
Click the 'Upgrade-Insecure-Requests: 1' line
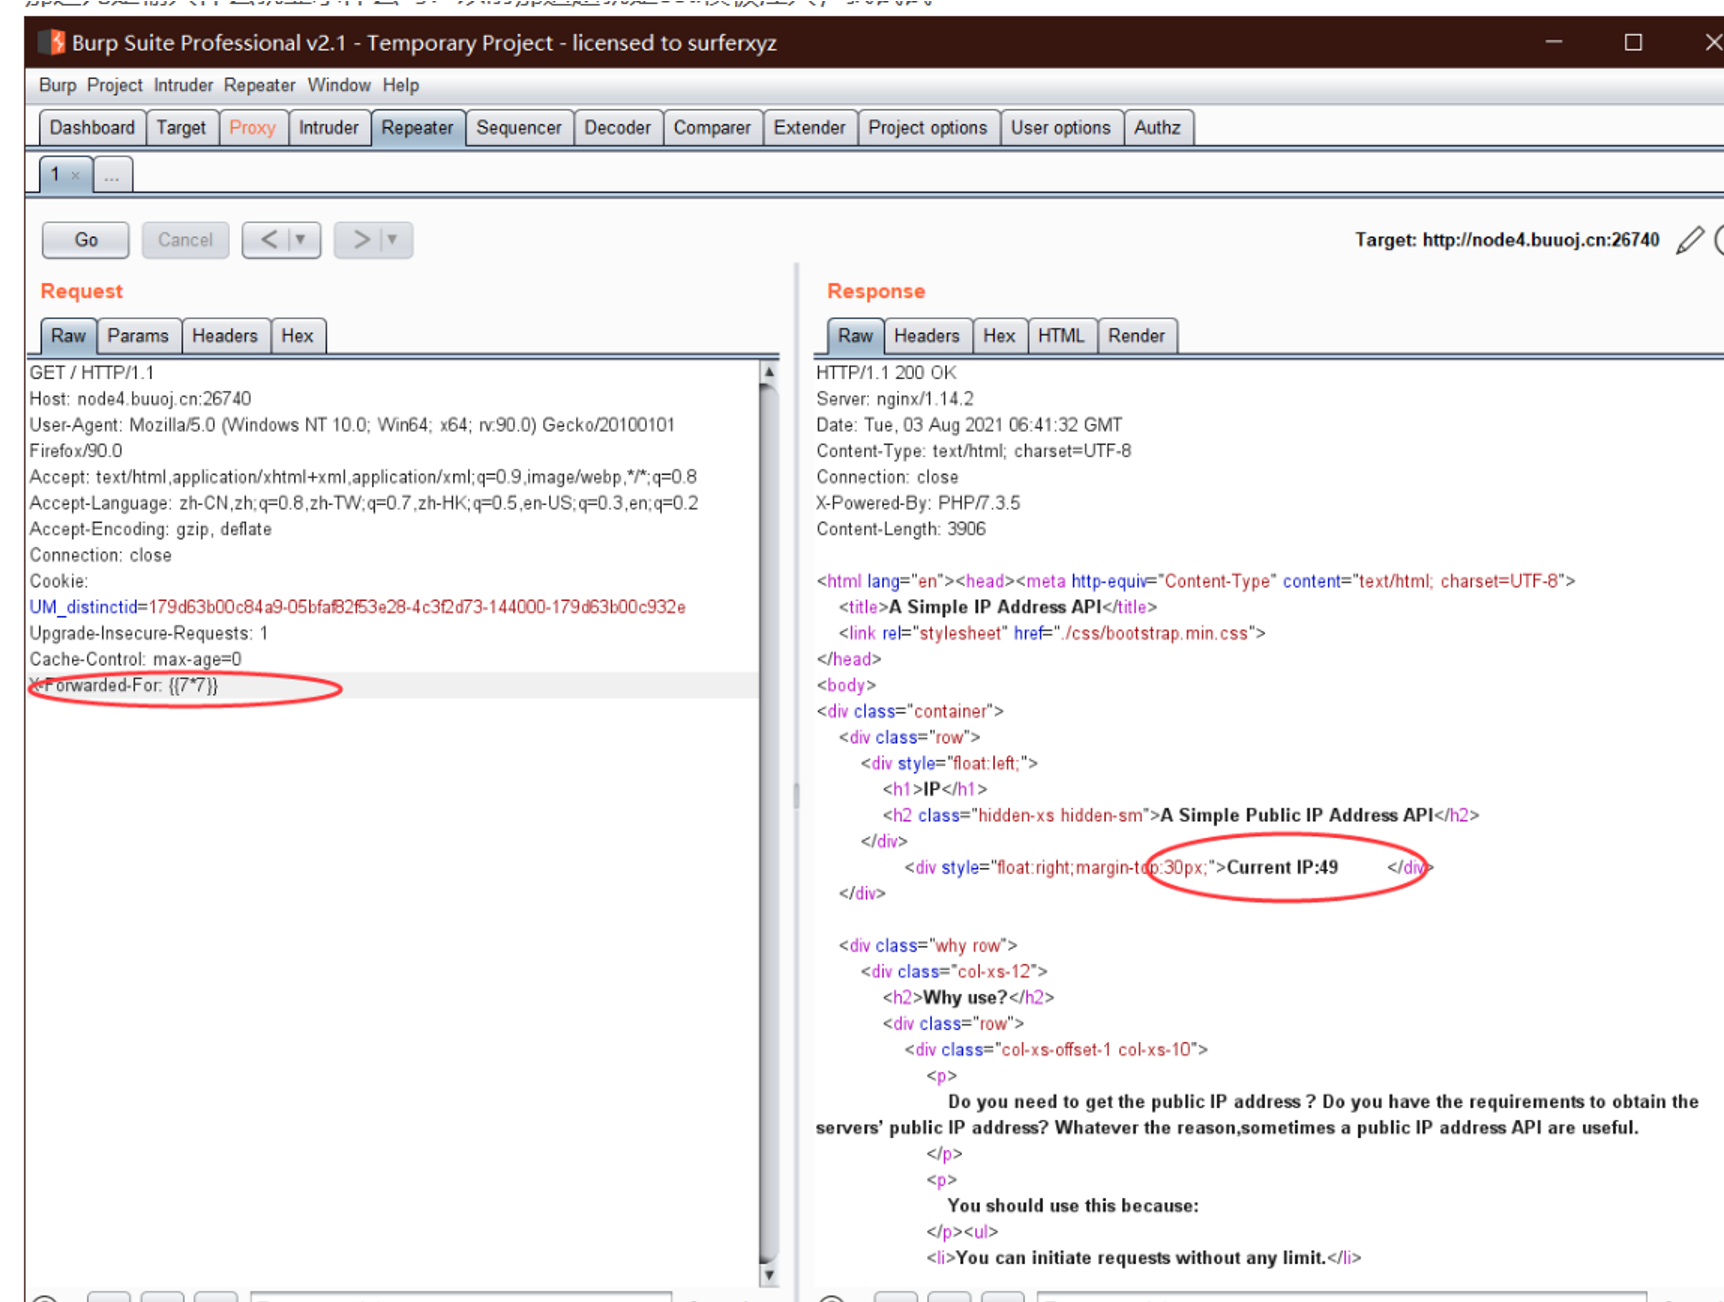pos(149,633)
